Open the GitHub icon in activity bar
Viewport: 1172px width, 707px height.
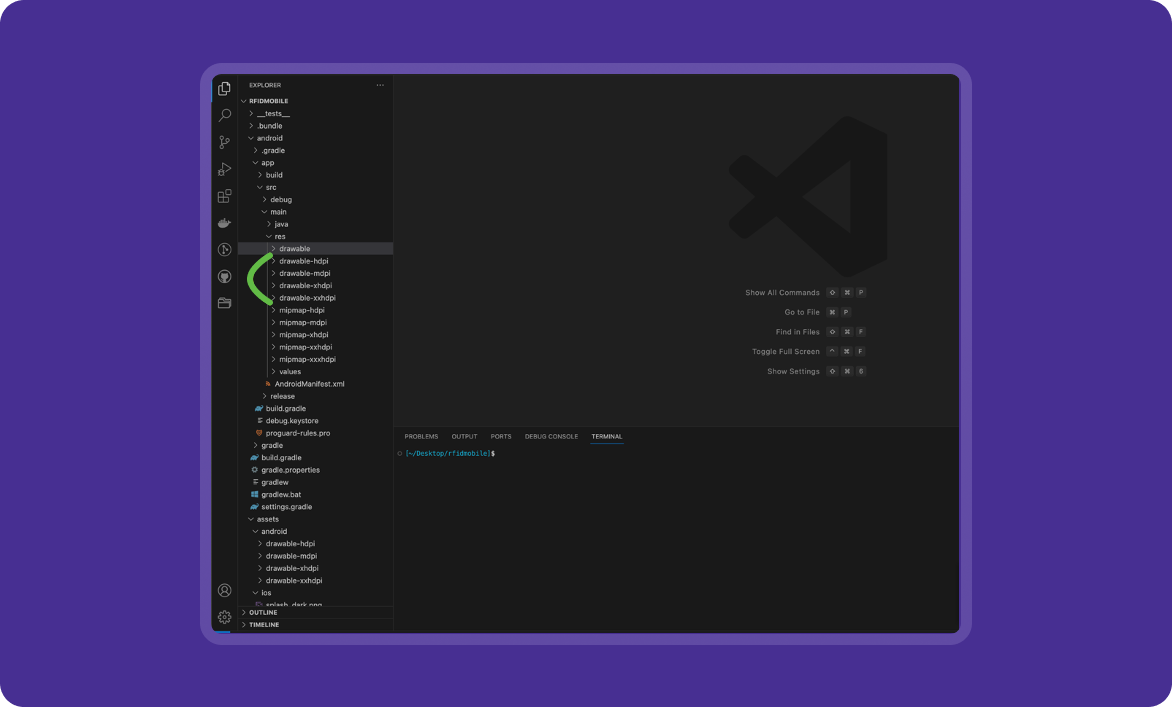224,276
